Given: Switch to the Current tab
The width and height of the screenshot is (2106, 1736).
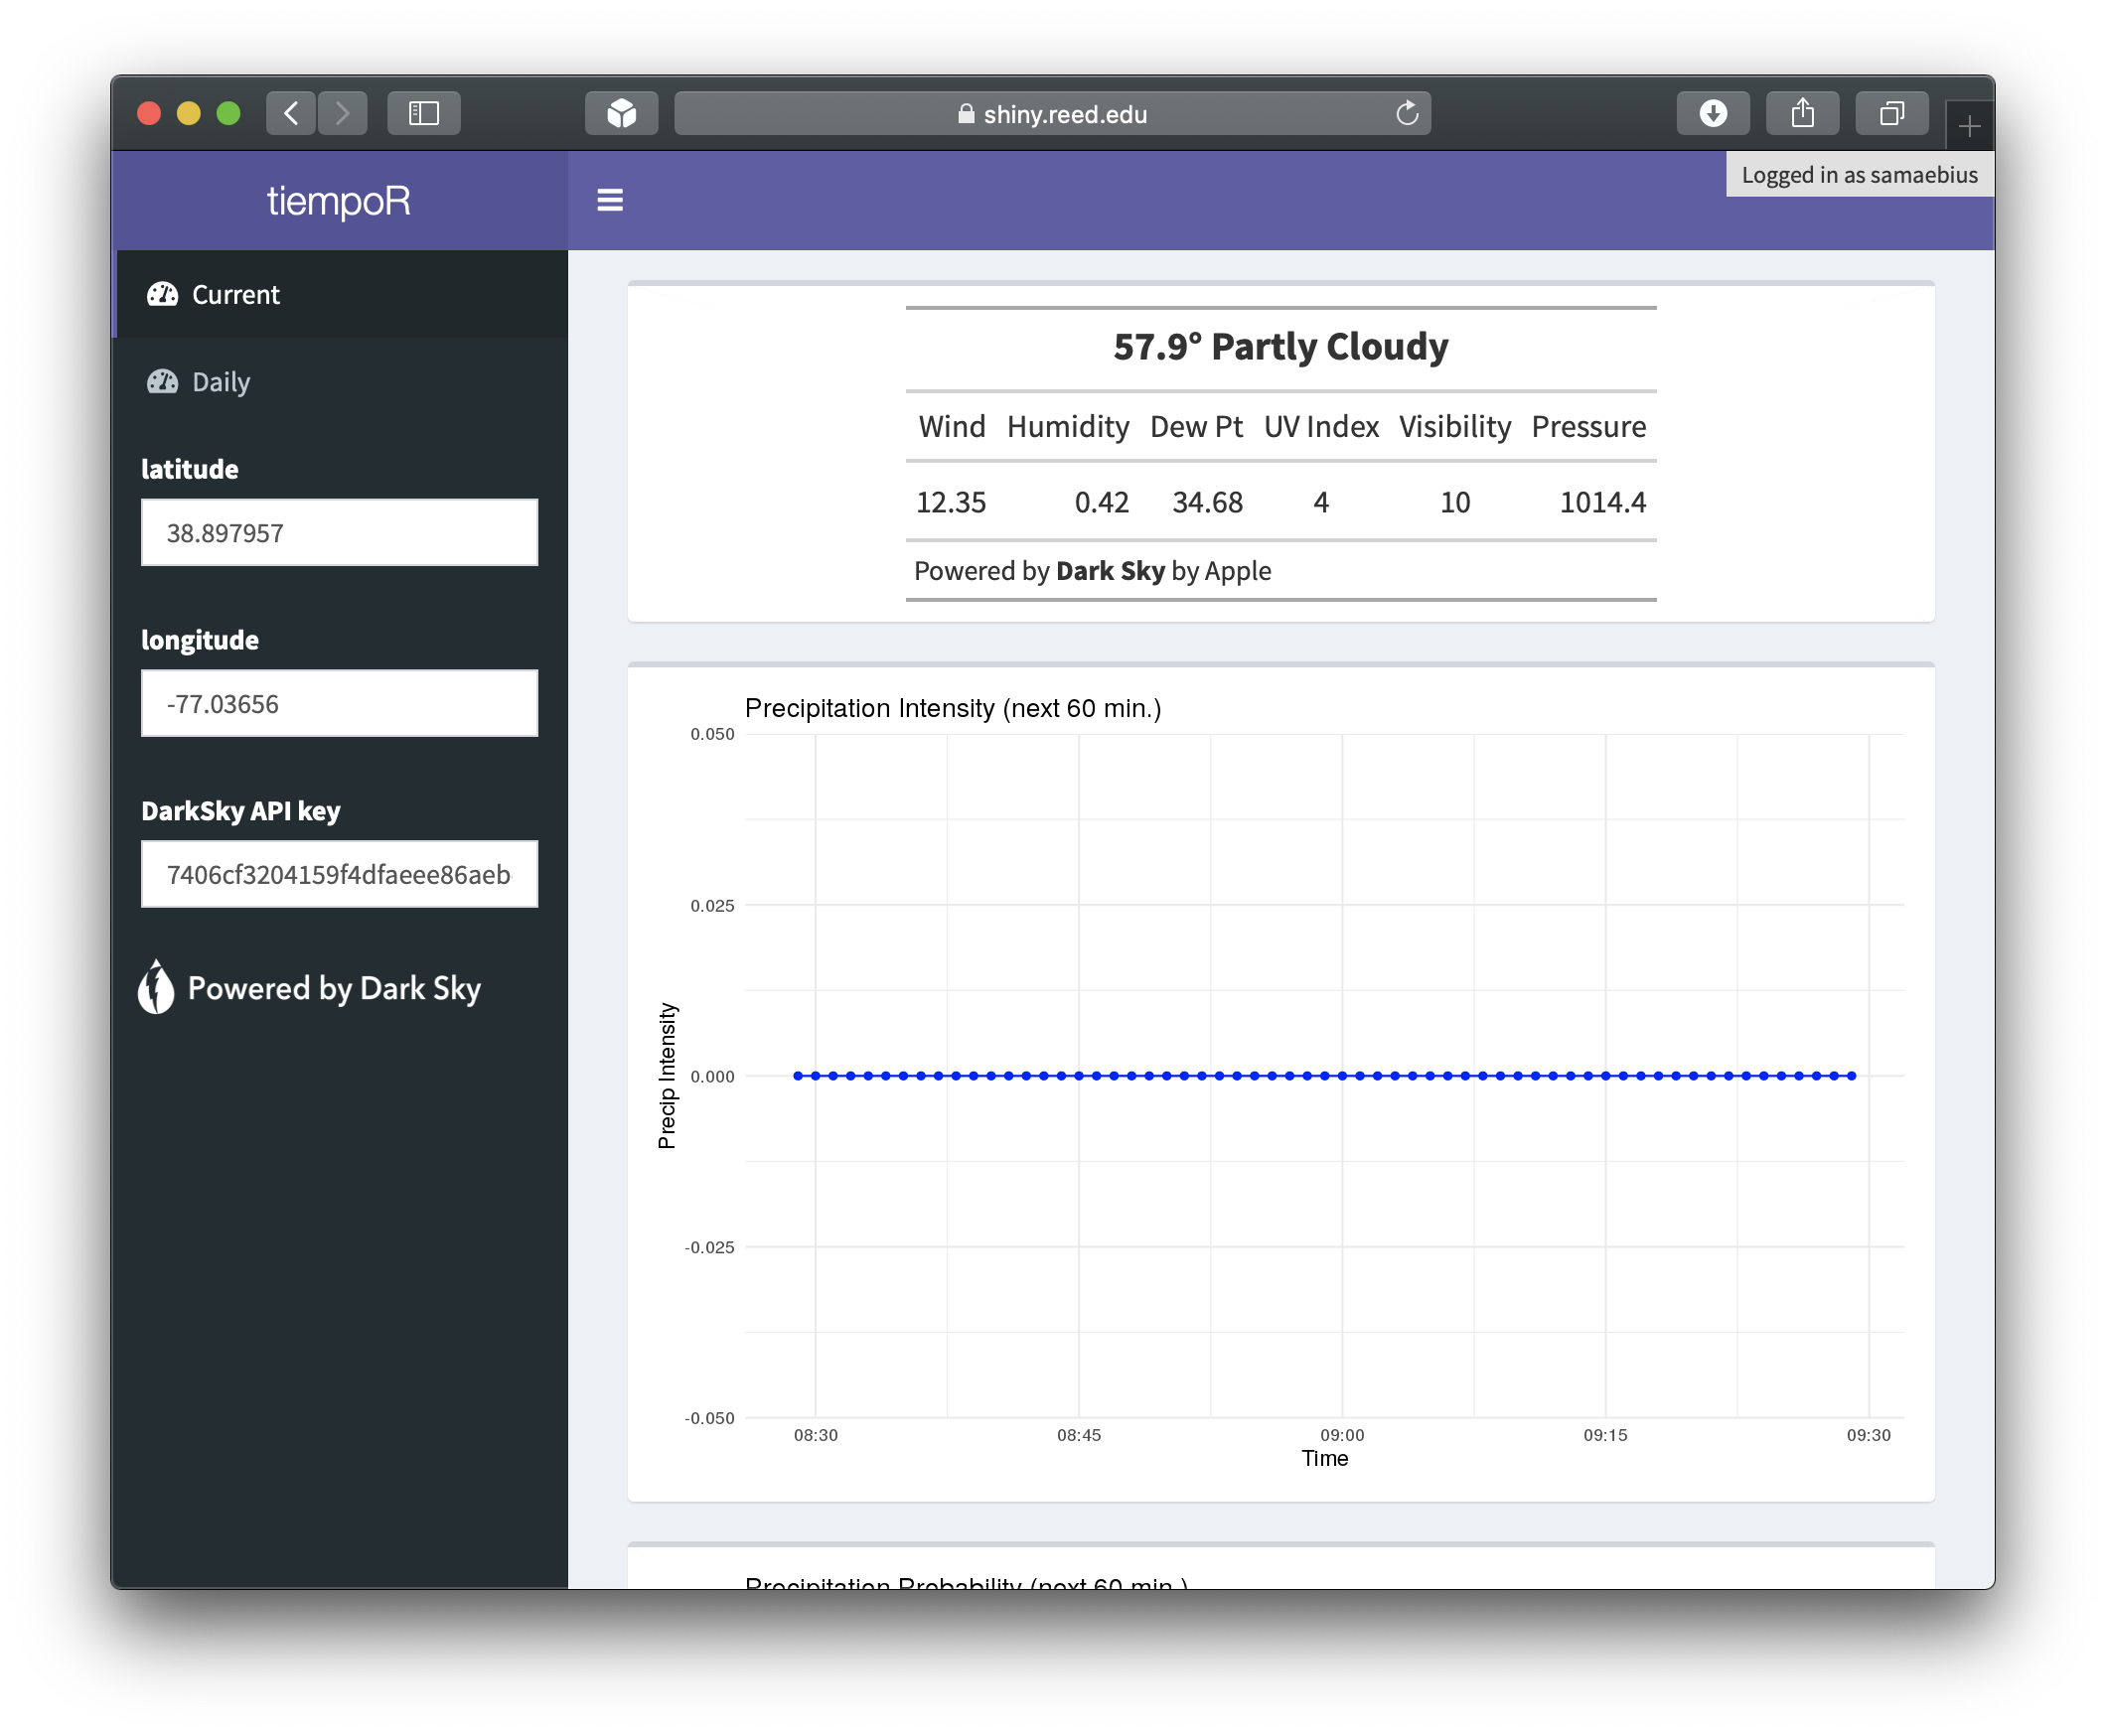Looking at the screenshot, I should (x=236, y=295).
